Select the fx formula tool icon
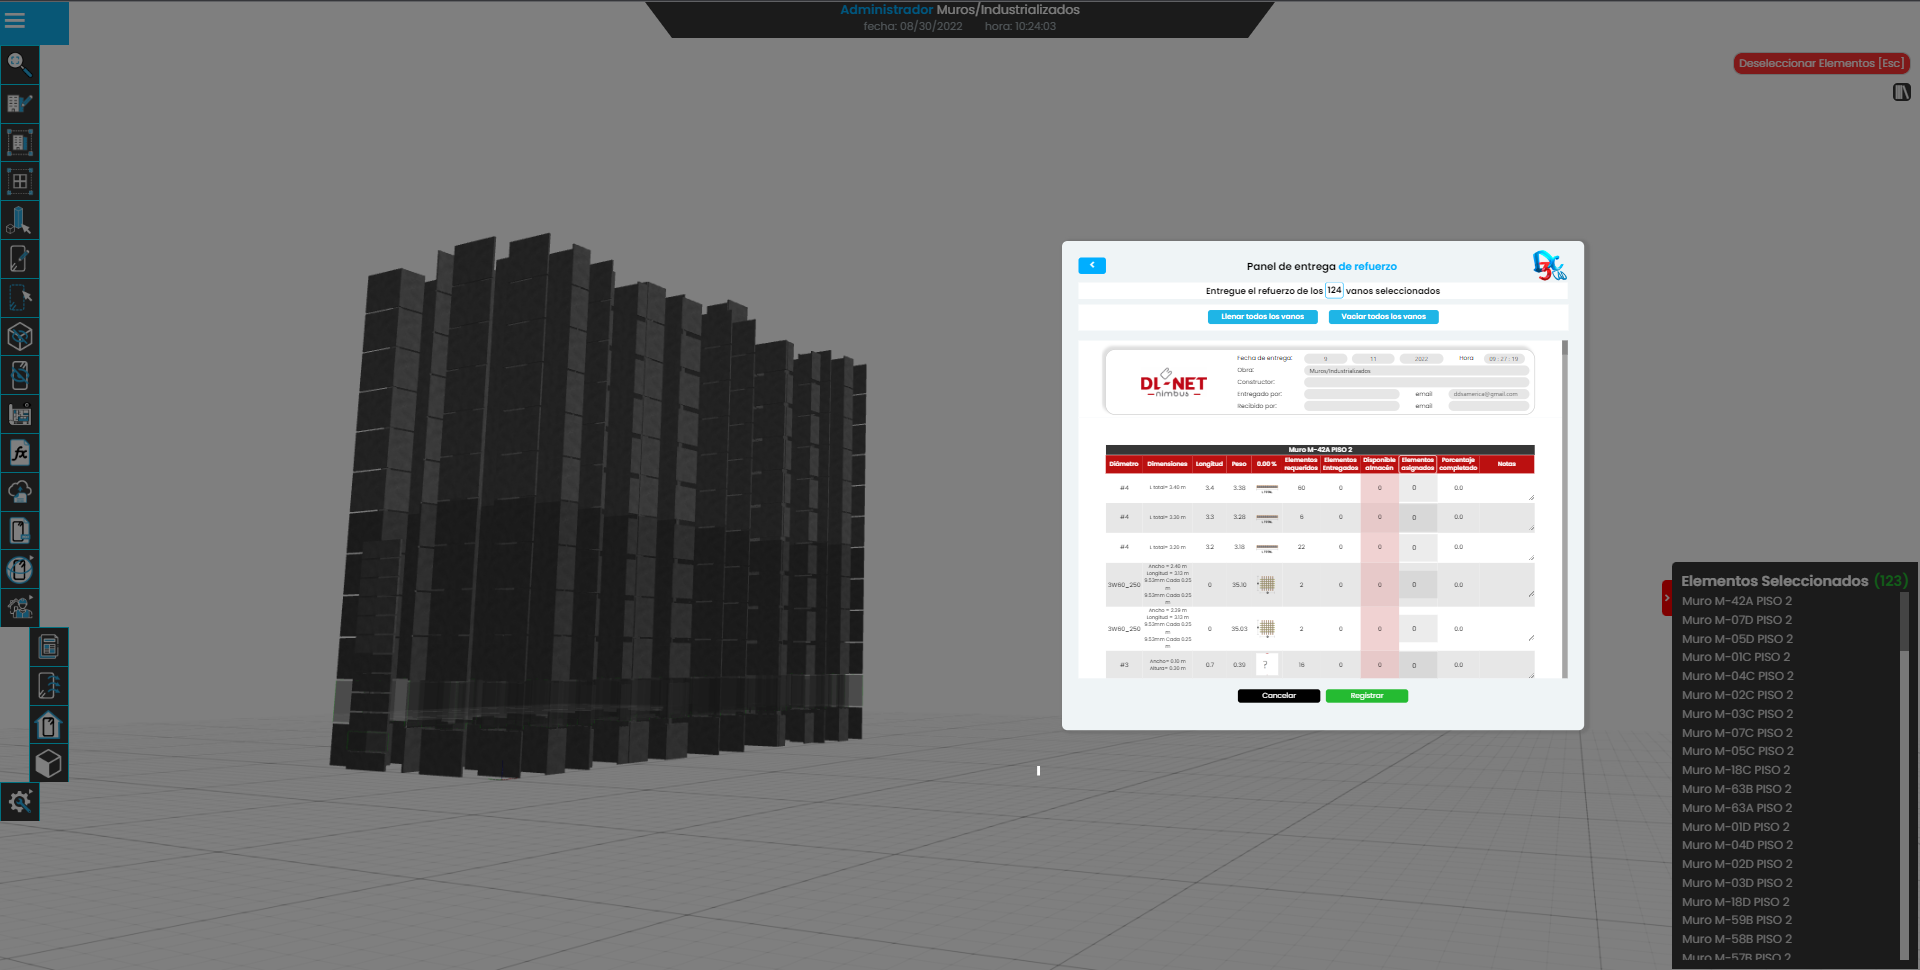The height and width of the screenshot is (970, 1920). [20, 453]
